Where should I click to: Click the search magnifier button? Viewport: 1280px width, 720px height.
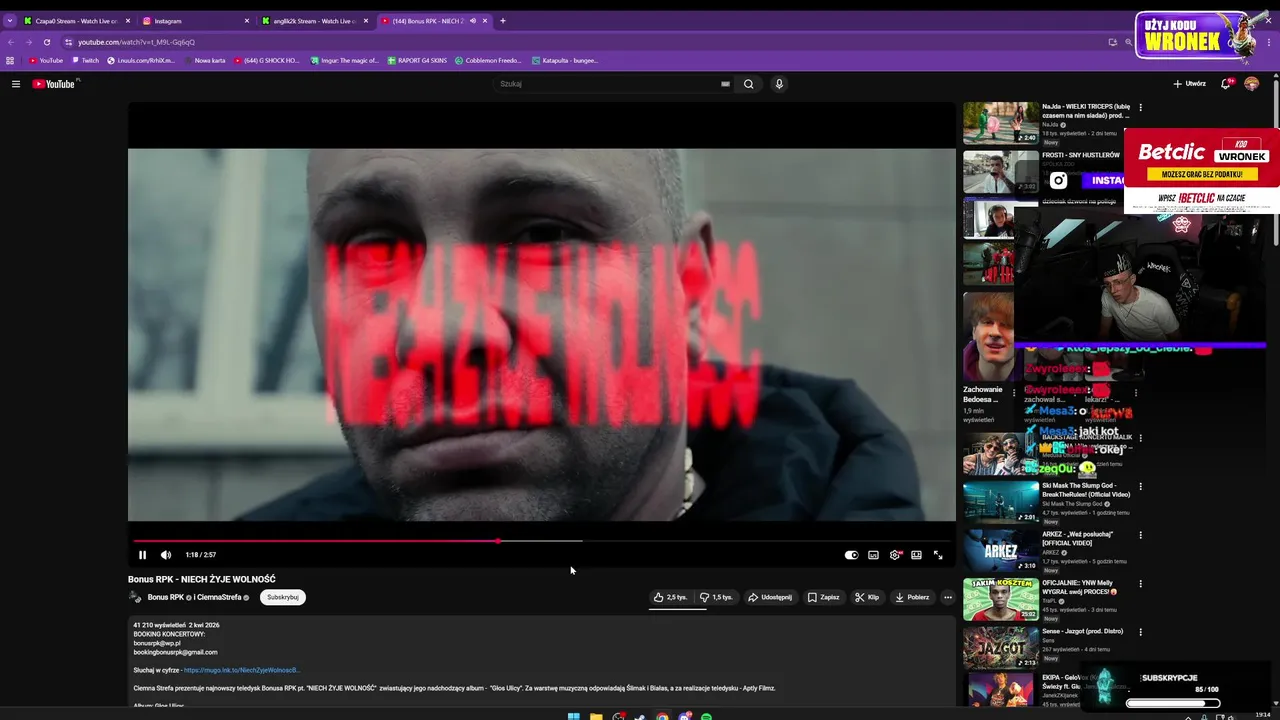point(748,84)
